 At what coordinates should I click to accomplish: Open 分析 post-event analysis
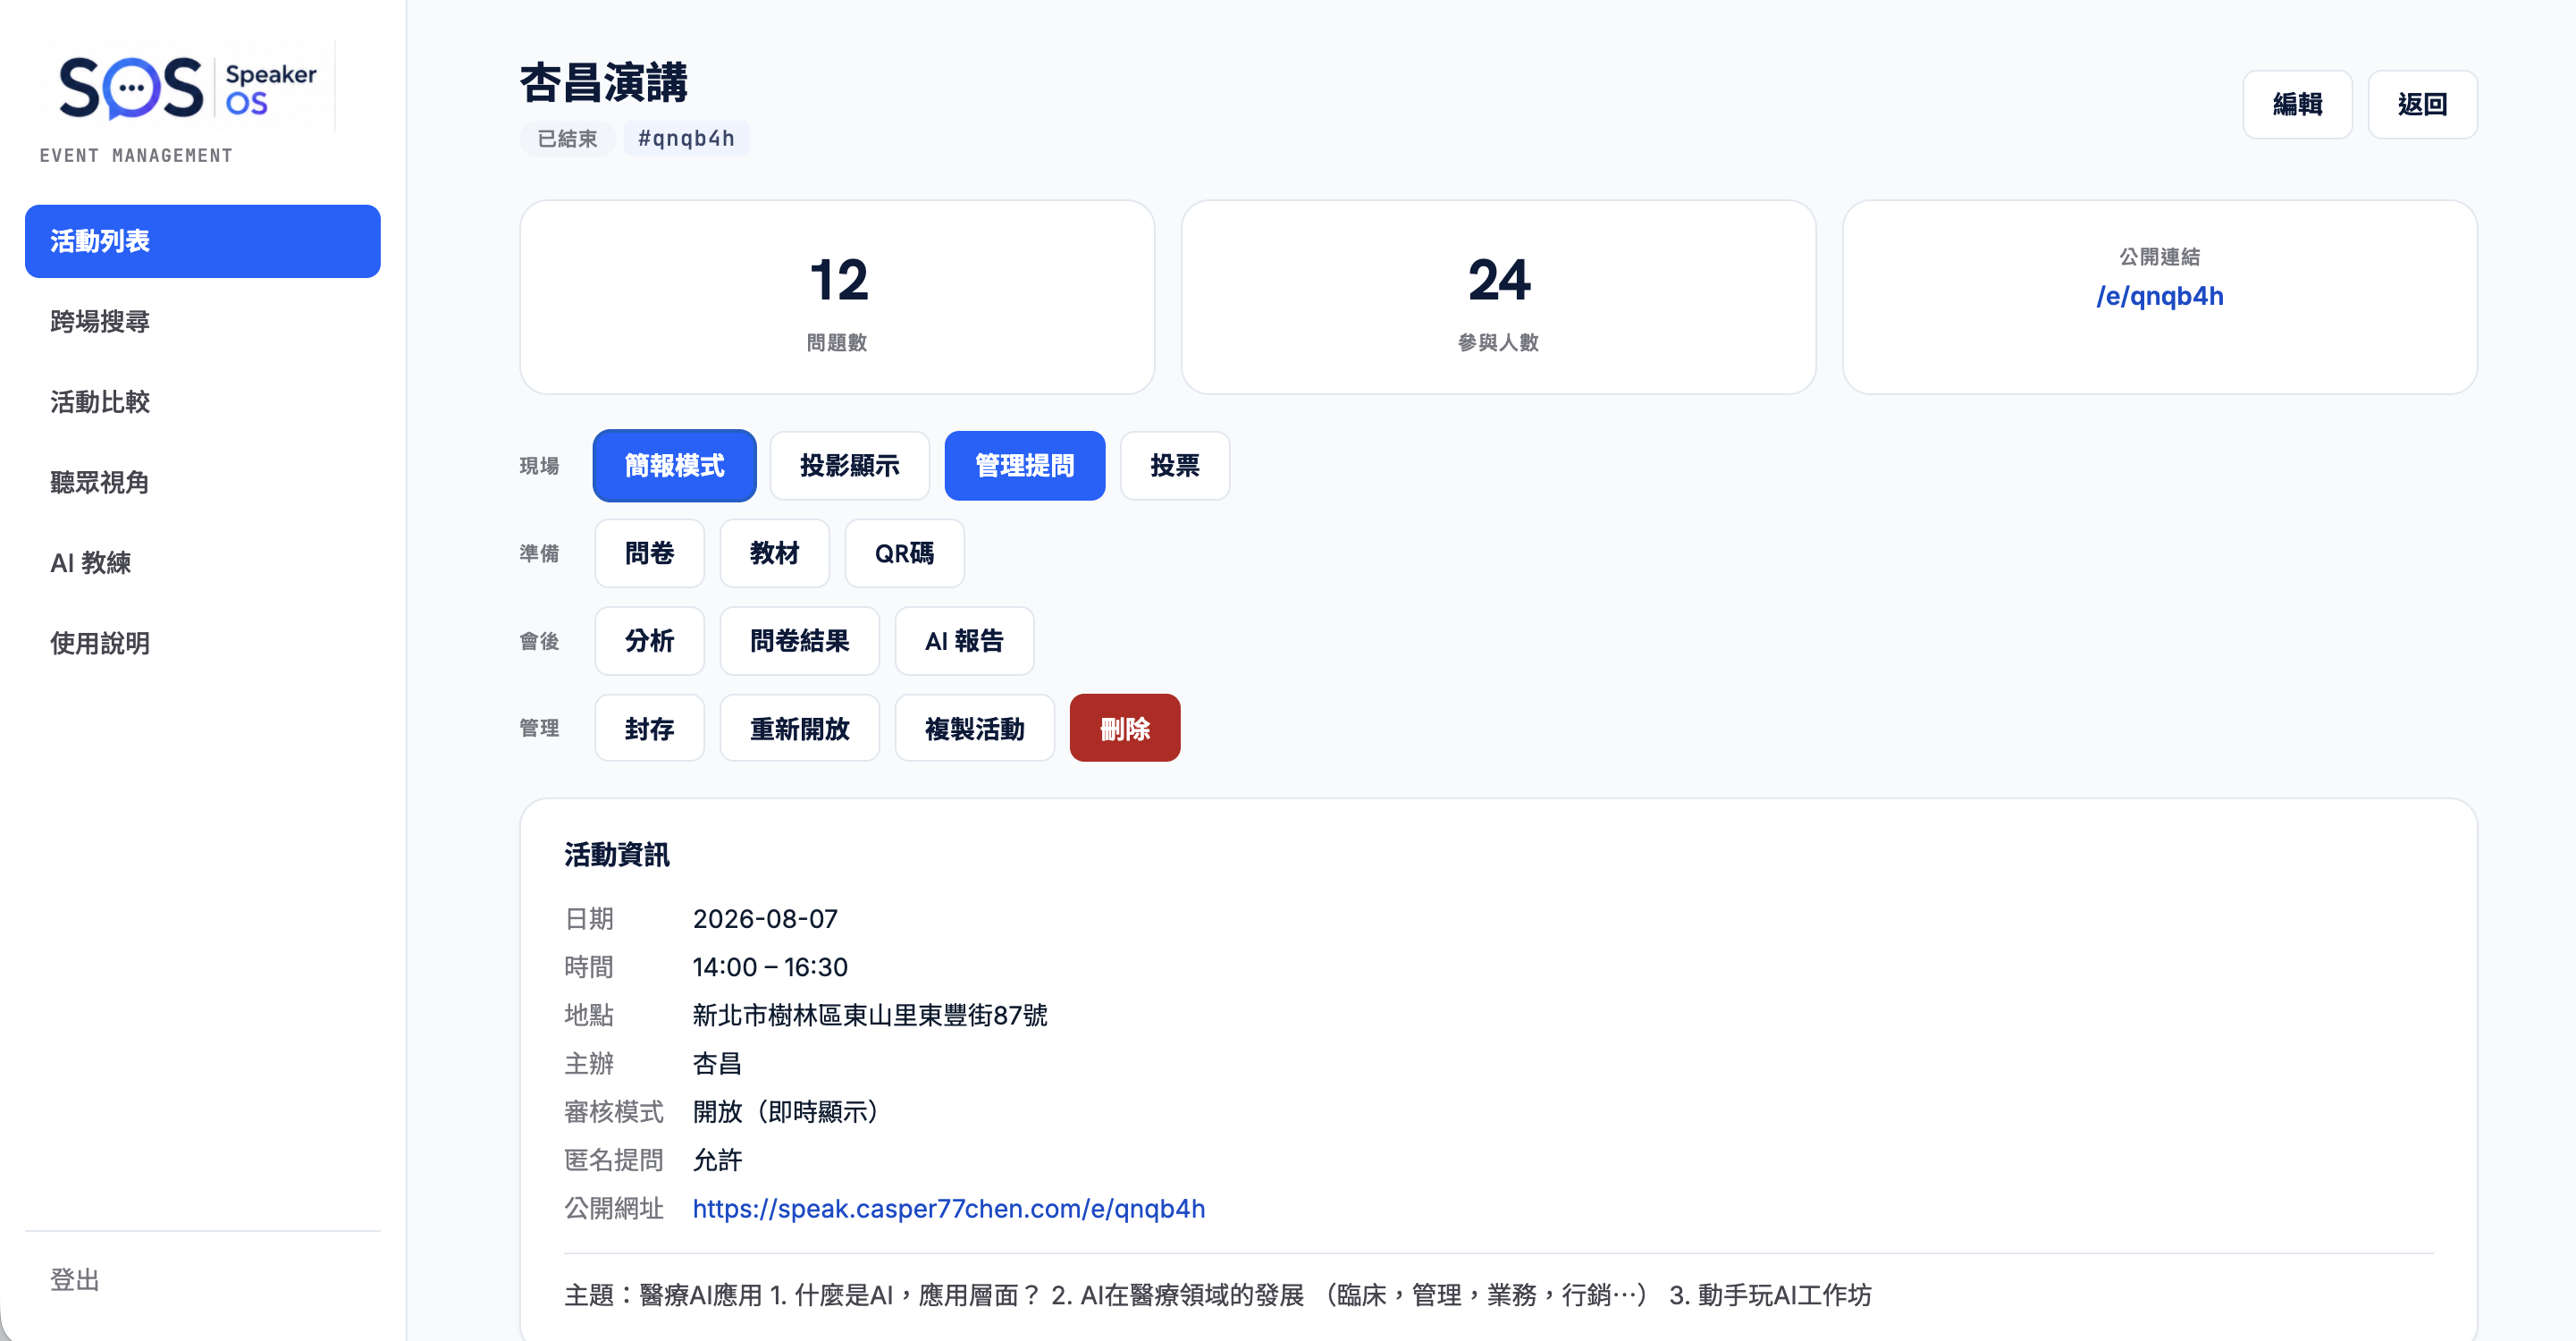tap(649, 641)
